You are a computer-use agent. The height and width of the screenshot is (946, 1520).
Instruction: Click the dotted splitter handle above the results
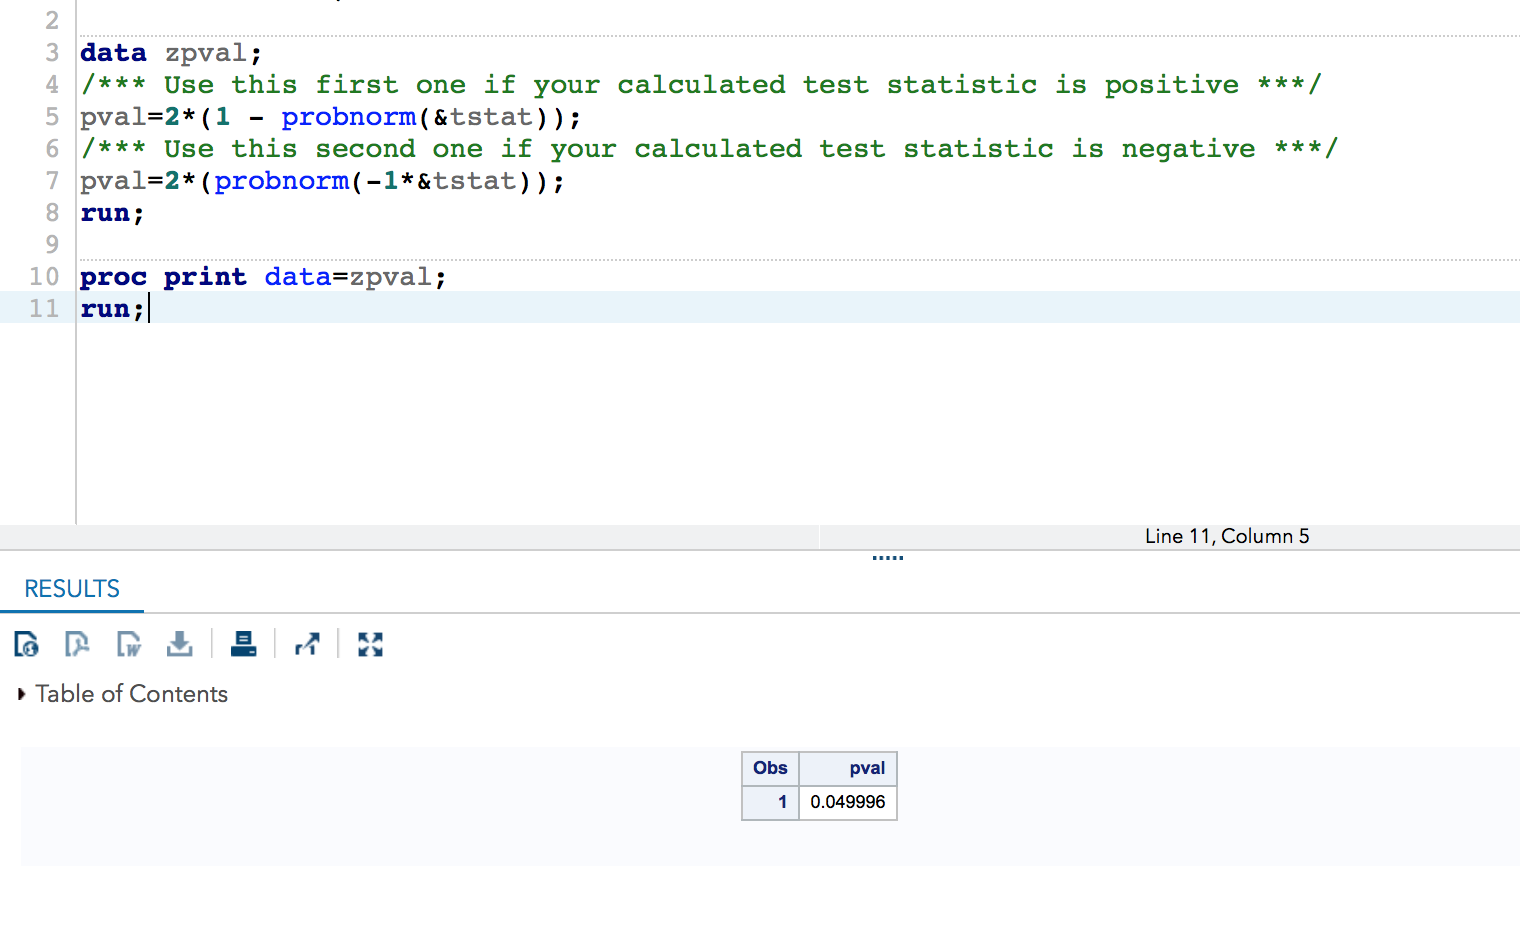[887, 558]
